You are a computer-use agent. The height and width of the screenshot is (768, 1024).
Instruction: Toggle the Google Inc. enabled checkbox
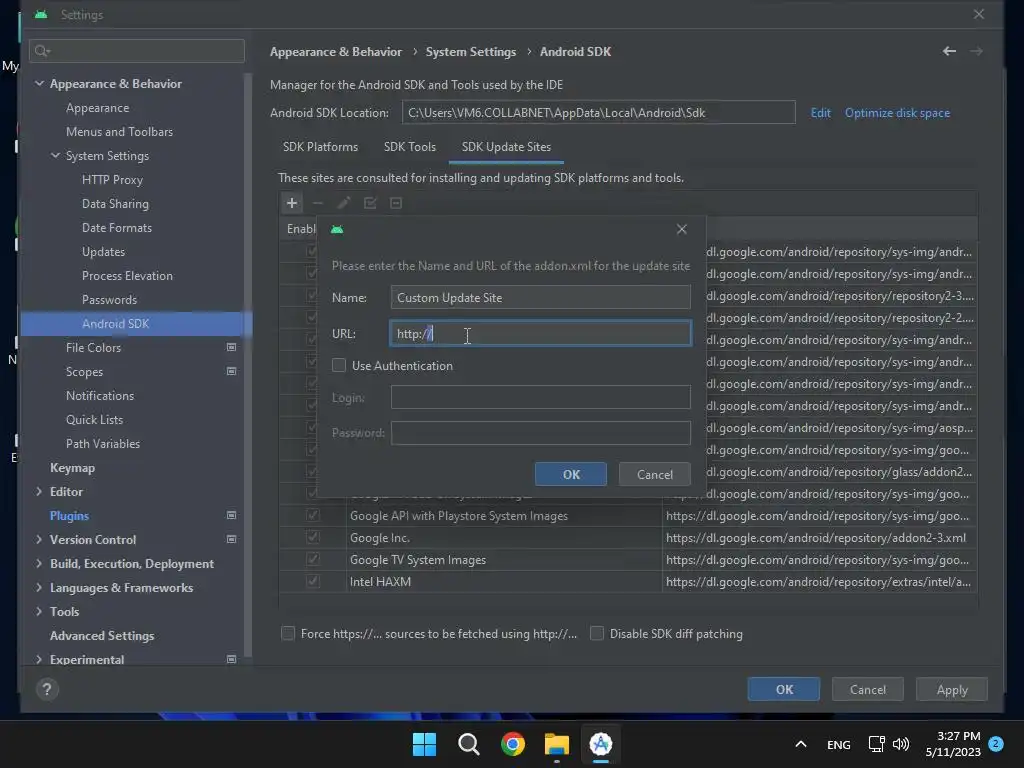click(313, 537)
